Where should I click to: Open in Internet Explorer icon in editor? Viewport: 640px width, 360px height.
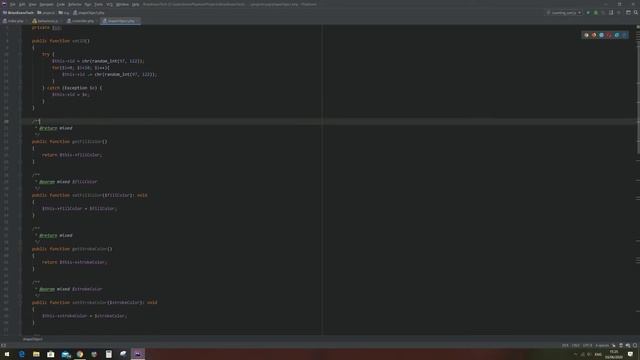(617, 35)
